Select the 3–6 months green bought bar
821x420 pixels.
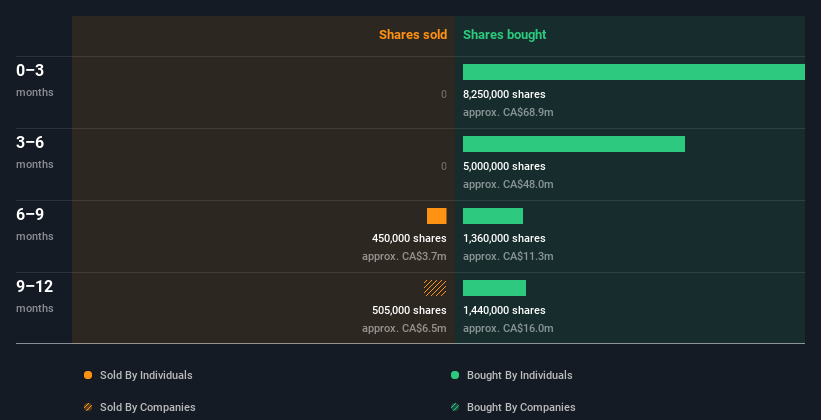(x=573, y=144)
